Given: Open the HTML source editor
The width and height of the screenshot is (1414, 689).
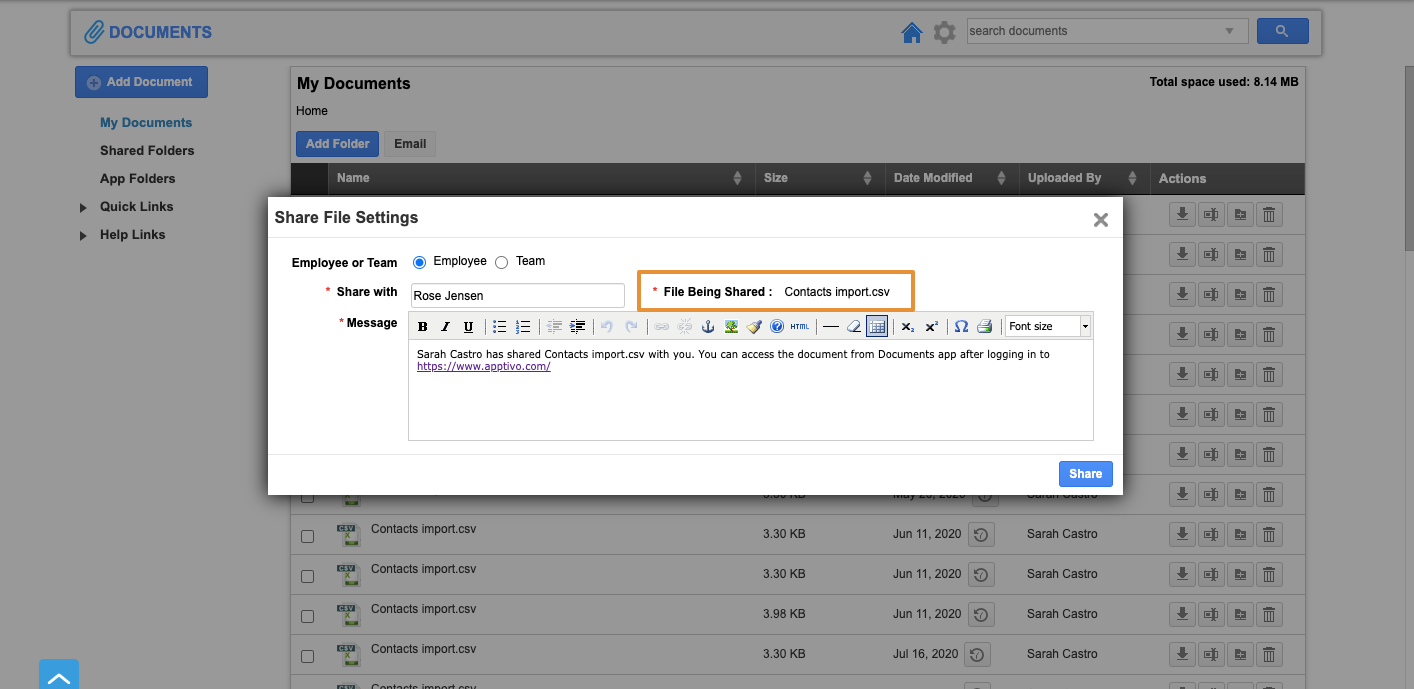Looking at the screenshot, I should [x=800, y=327].
